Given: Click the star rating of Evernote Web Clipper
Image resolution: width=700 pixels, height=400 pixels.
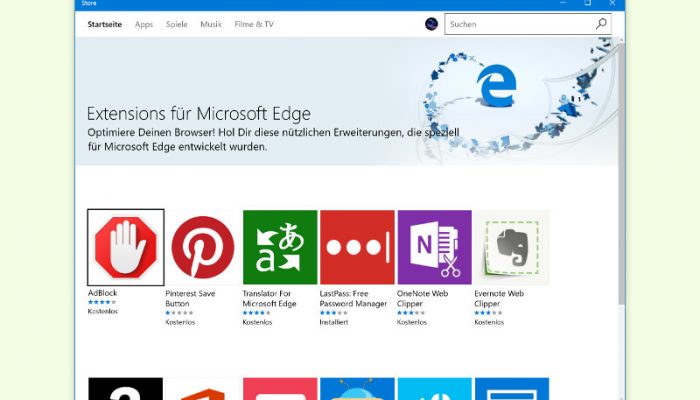Looking at the screenshot, I should [488, 313].
